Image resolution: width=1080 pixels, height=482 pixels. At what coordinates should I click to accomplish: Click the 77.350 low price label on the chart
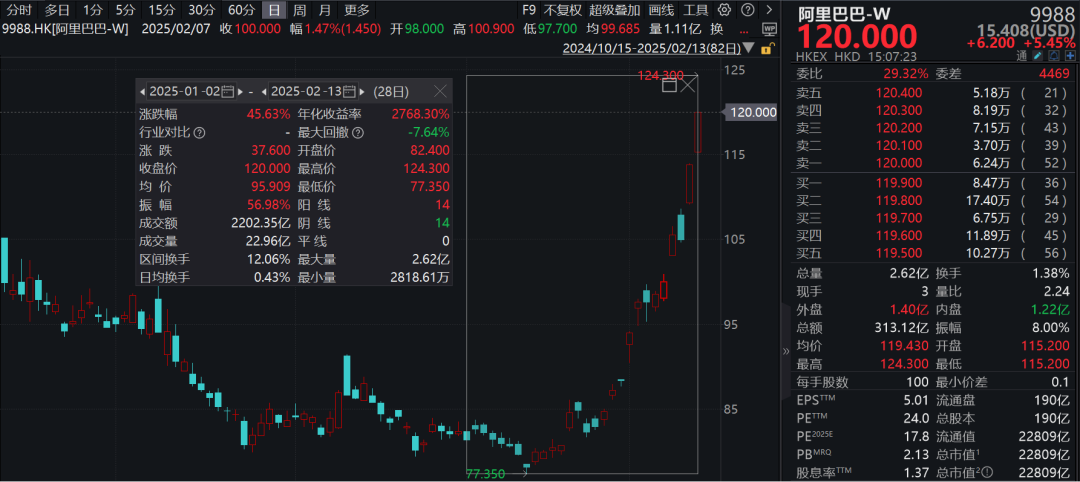tap(487, 474)
